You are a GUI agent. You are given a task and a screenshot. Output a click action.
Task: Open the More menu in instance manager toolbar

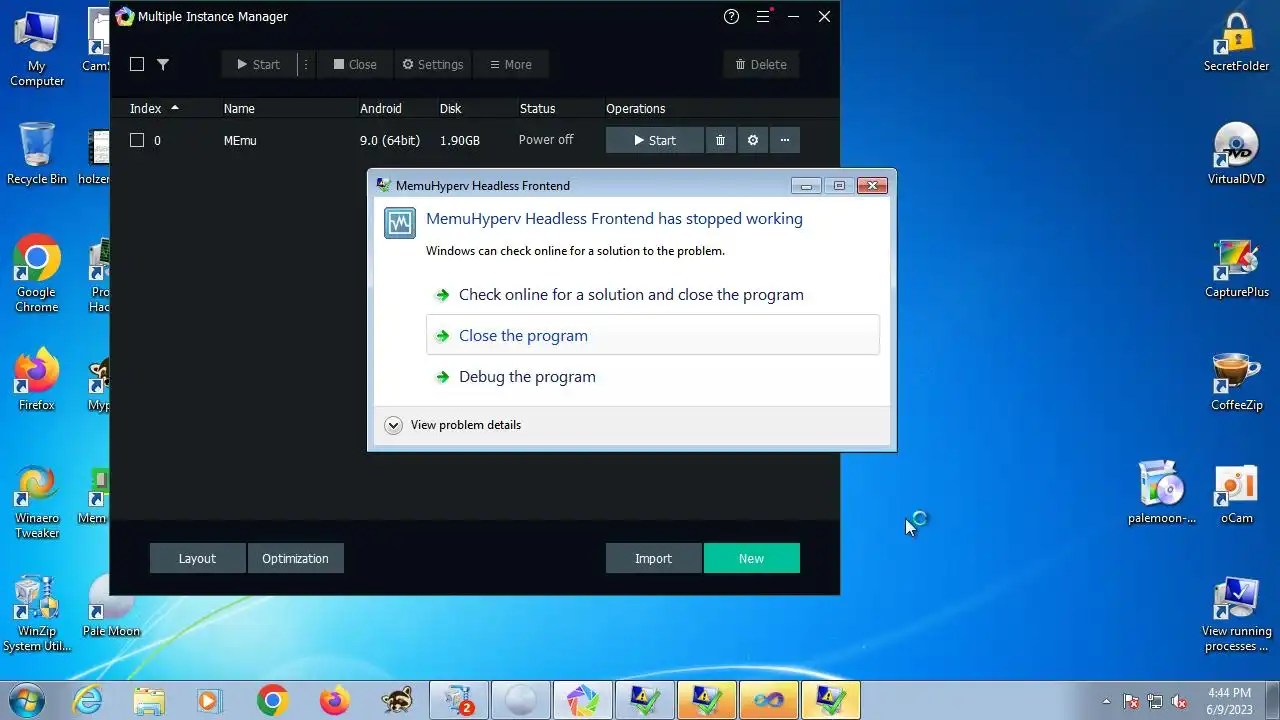(510, 64)
